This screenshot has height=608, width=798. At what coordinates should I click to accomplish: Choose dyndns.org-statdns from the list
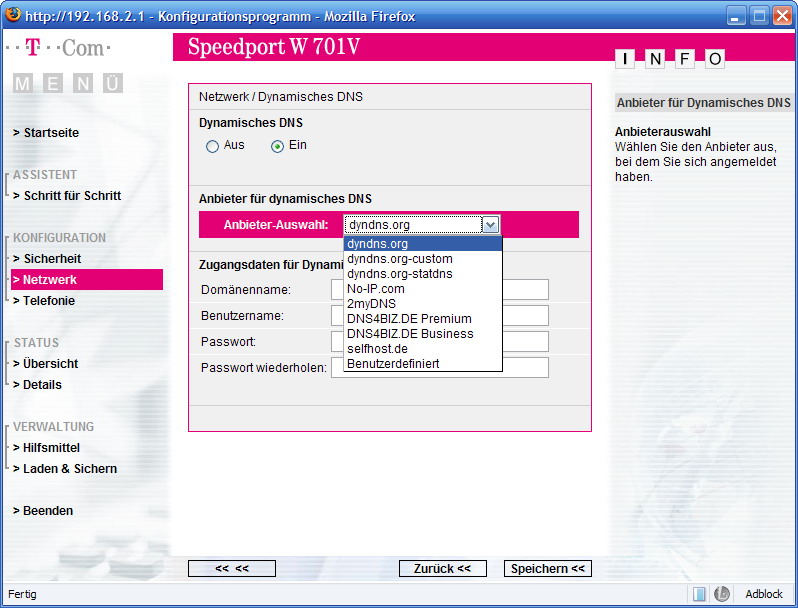tap(423, 274)
